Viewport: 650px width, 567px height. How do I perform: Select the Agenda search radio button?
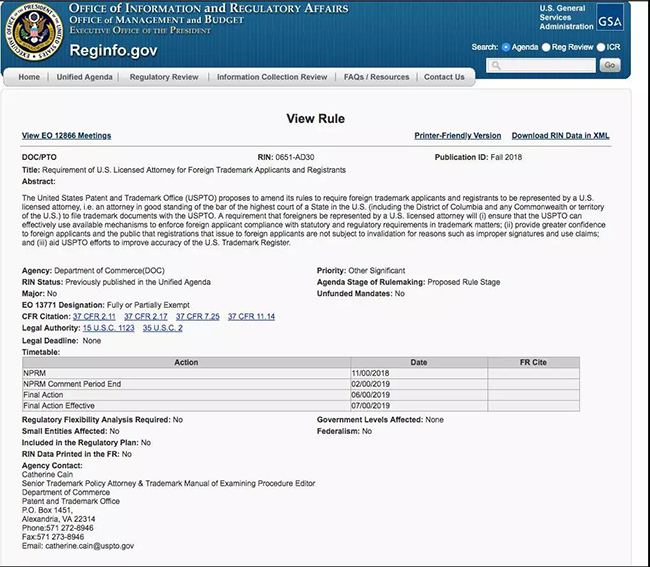coord(505,47)
